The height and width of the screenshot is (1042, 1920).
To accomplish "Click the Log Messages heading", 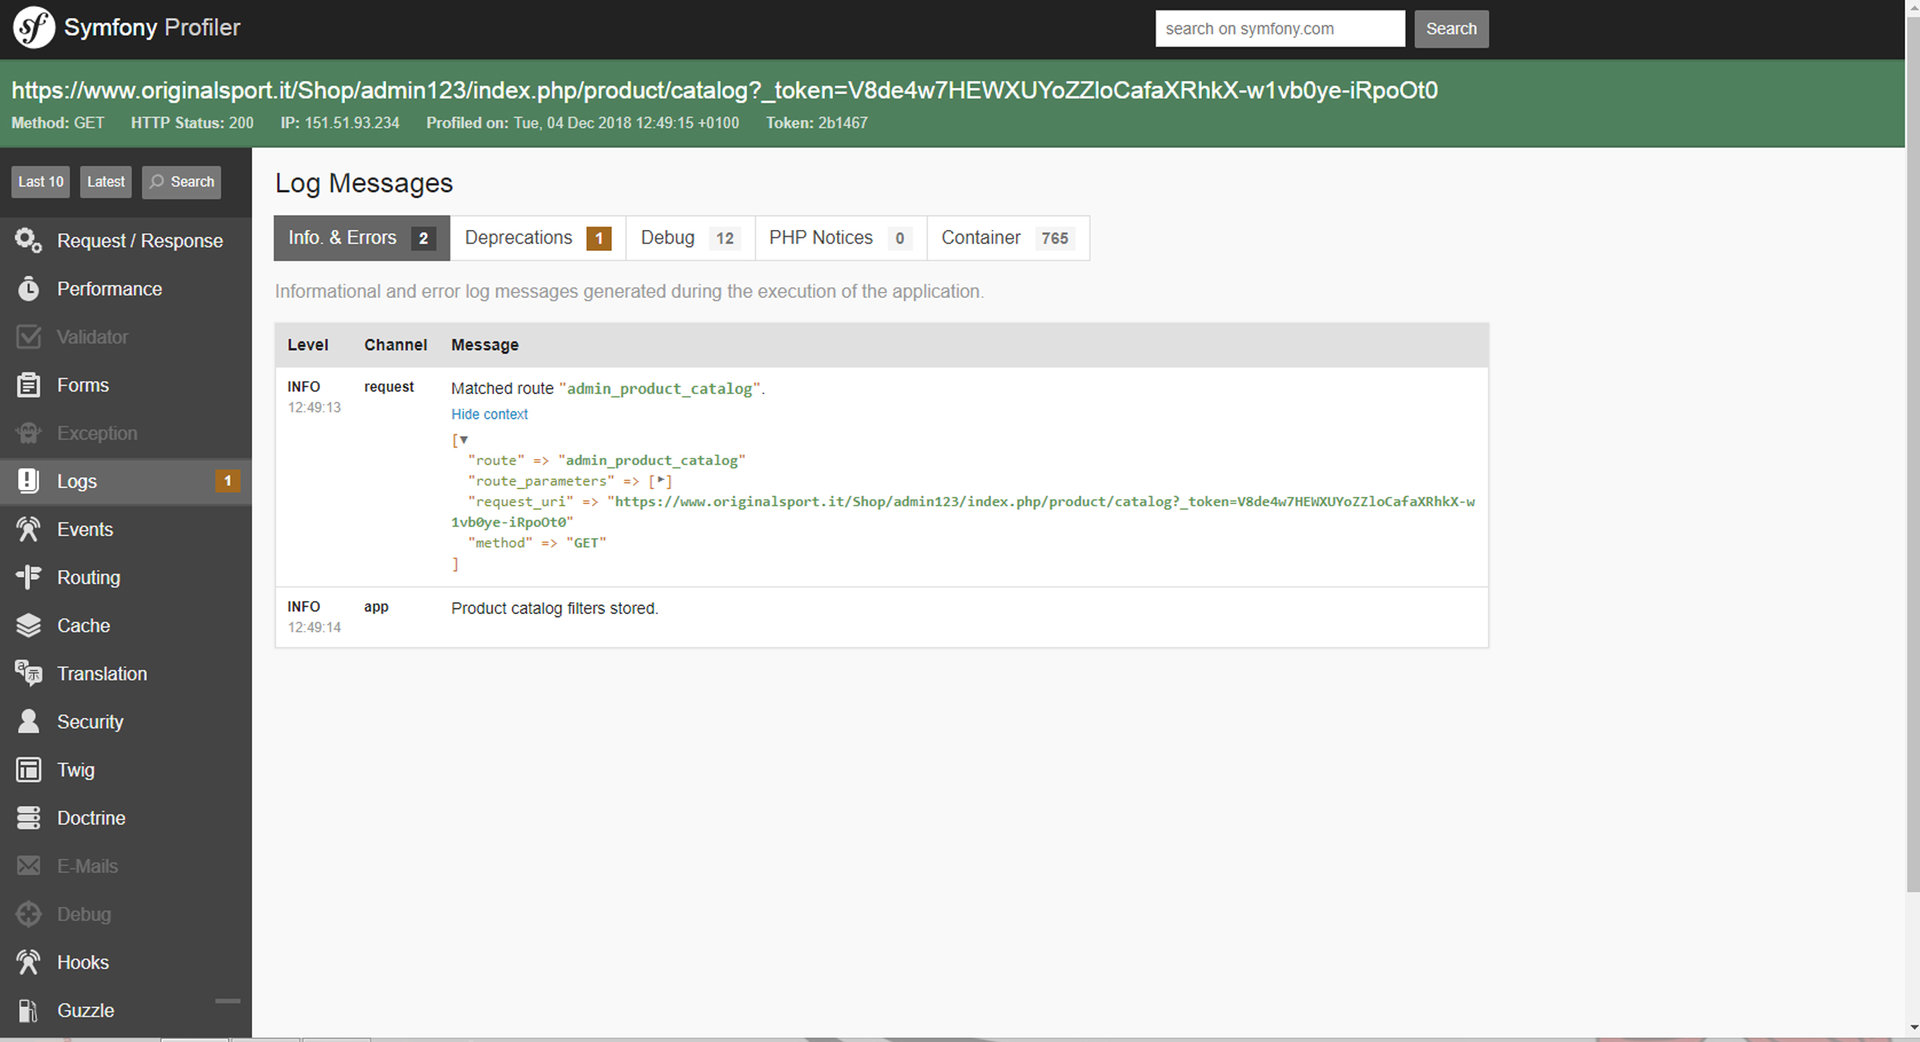I will 364,183.
